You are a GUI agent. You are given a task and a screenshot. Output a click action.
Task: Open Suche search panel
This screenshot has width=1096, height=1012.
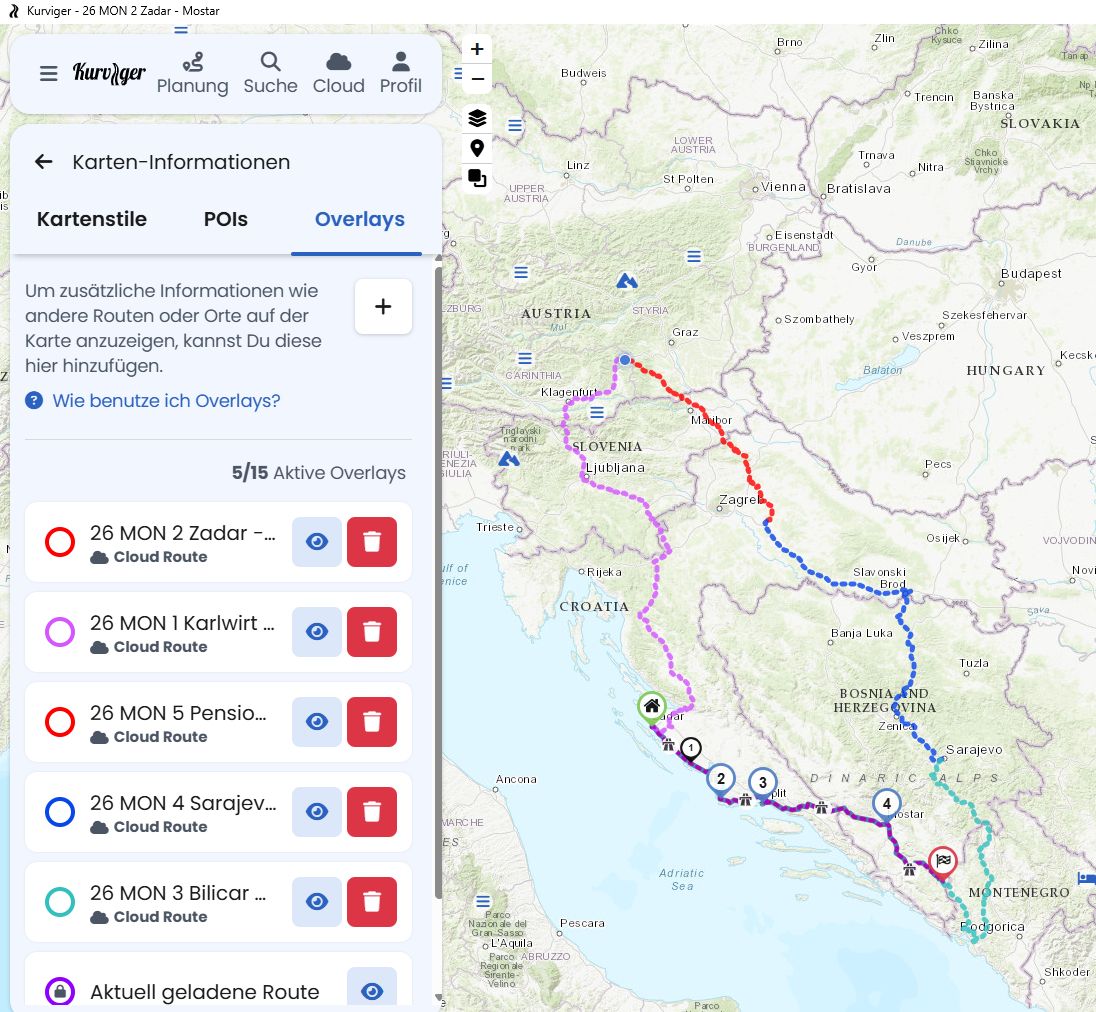point(270,74)
